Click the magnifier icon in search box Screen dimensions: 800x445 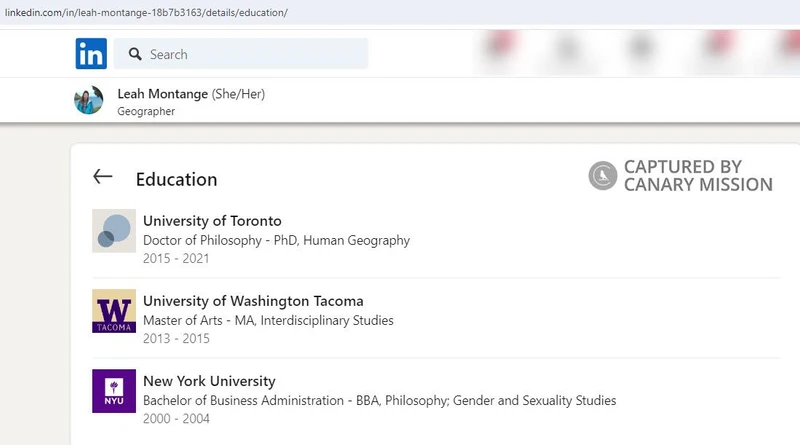point(135,54)
